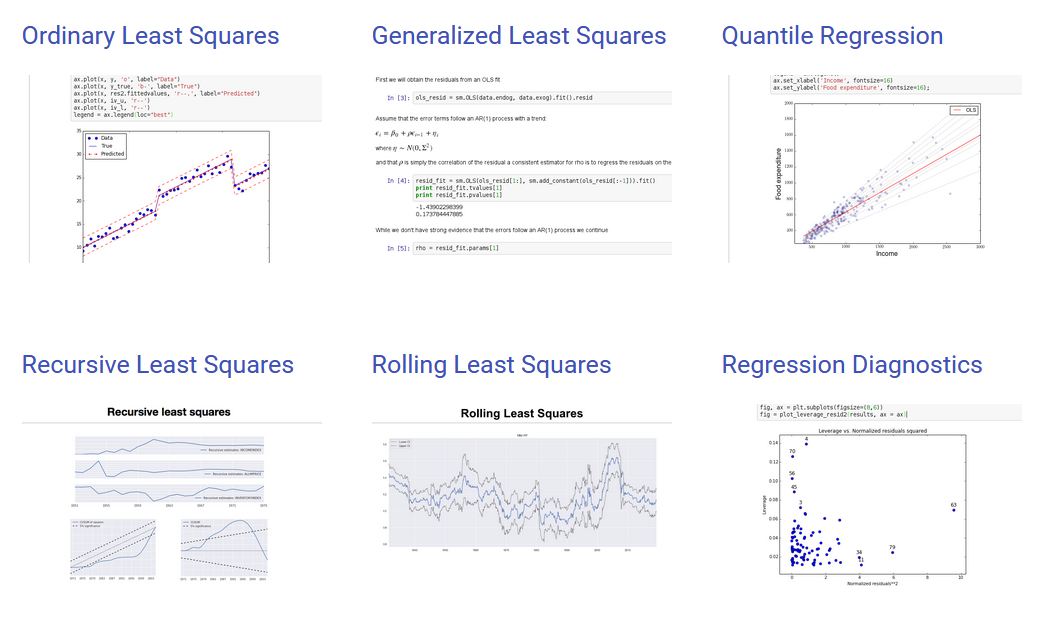The height and width of the screenshot is (620, 1046).
Task: Click the bold 'Rolling Least Squares' thumbnail title
Action: [522, 414]
